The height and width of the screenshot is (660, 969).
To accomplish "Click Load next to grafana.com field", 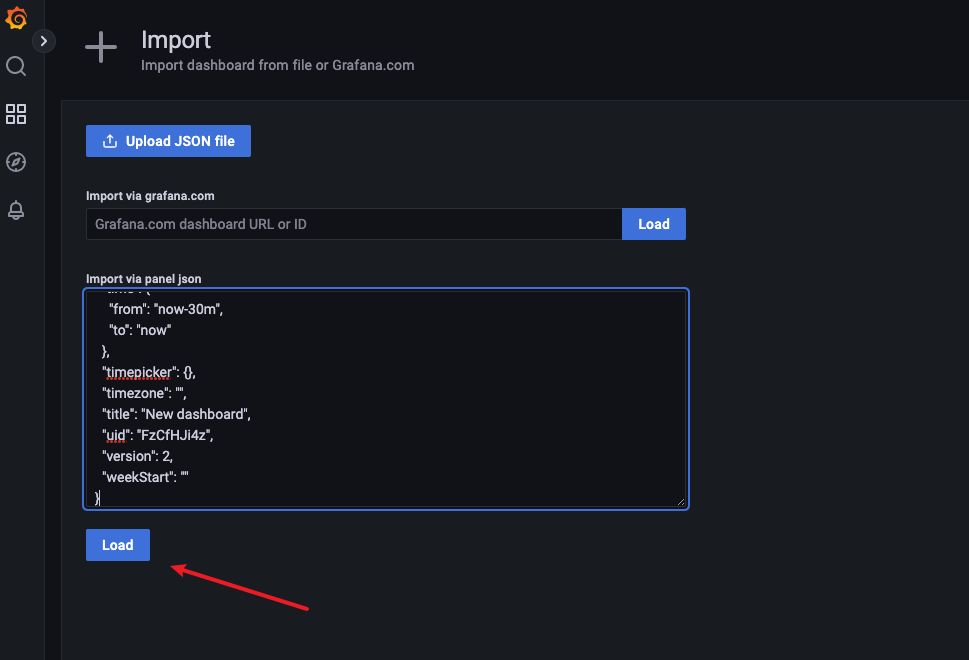I will [x=654, y=224].
